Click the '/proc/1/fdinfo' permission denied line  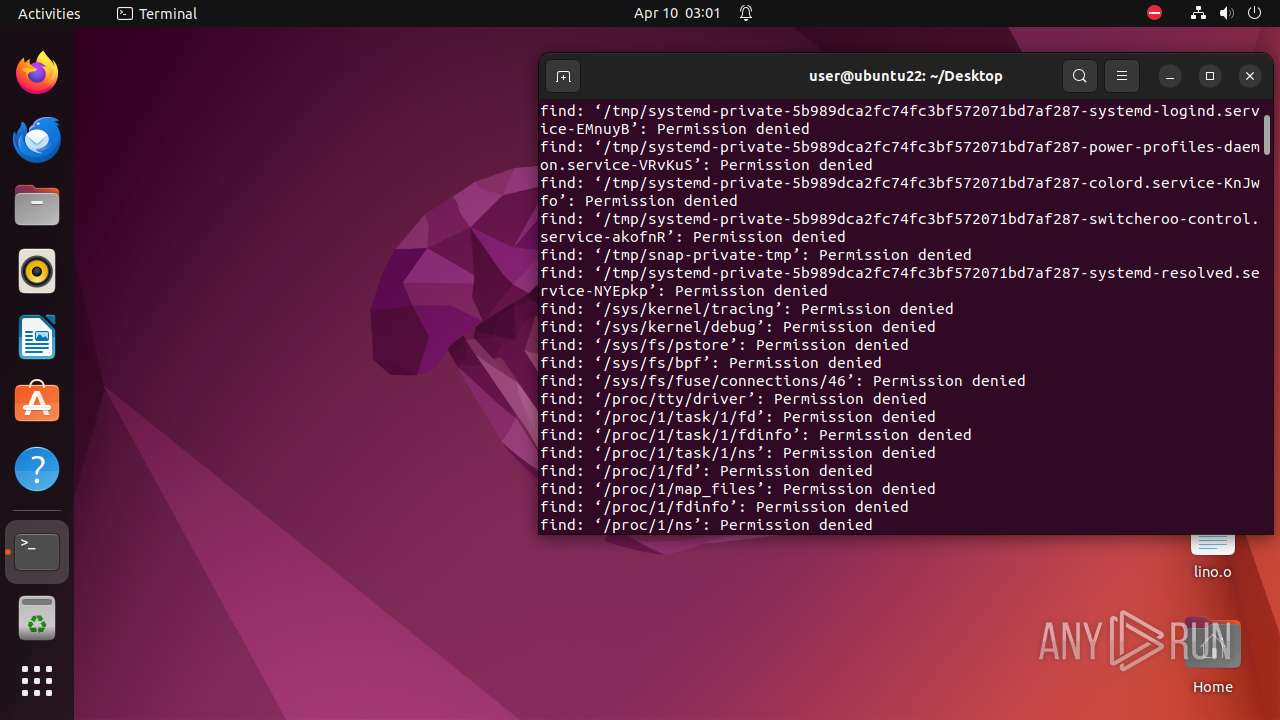pyautogui.click(x=724, y=507)
